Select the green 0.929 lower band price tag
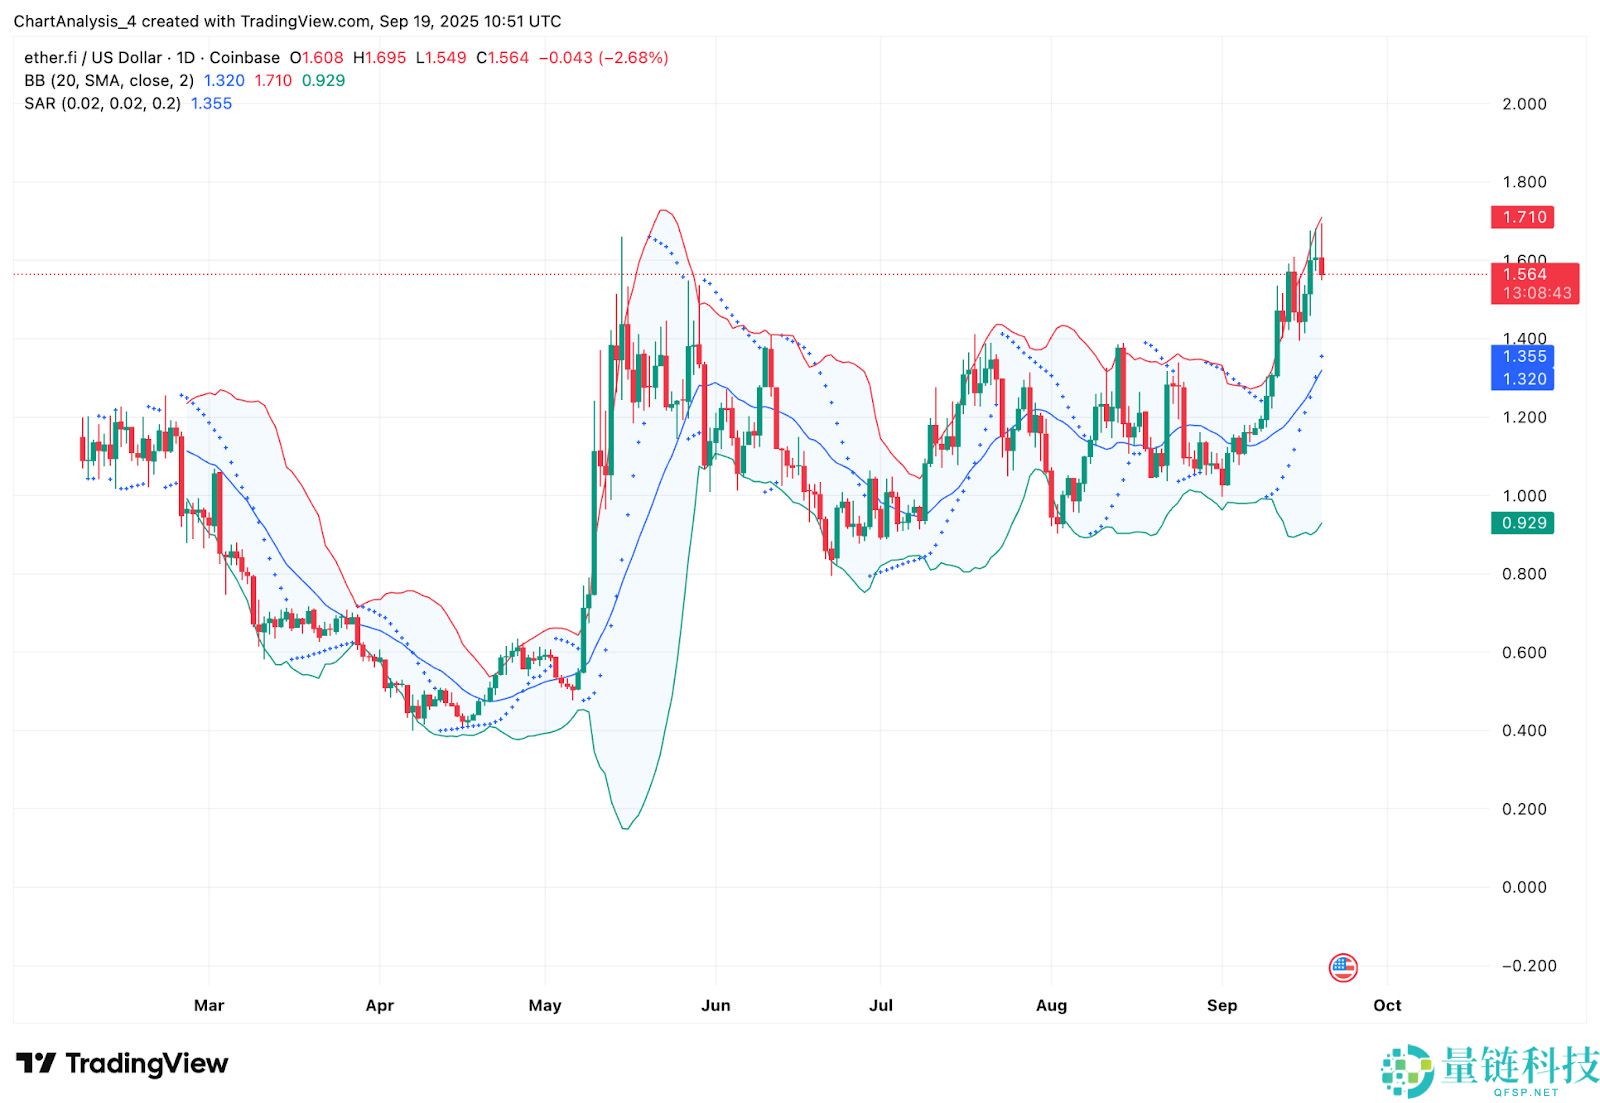Image resolution: width=1600 pixels, height=1103 pixels. pyautogui.click(x=1523, y=523)
